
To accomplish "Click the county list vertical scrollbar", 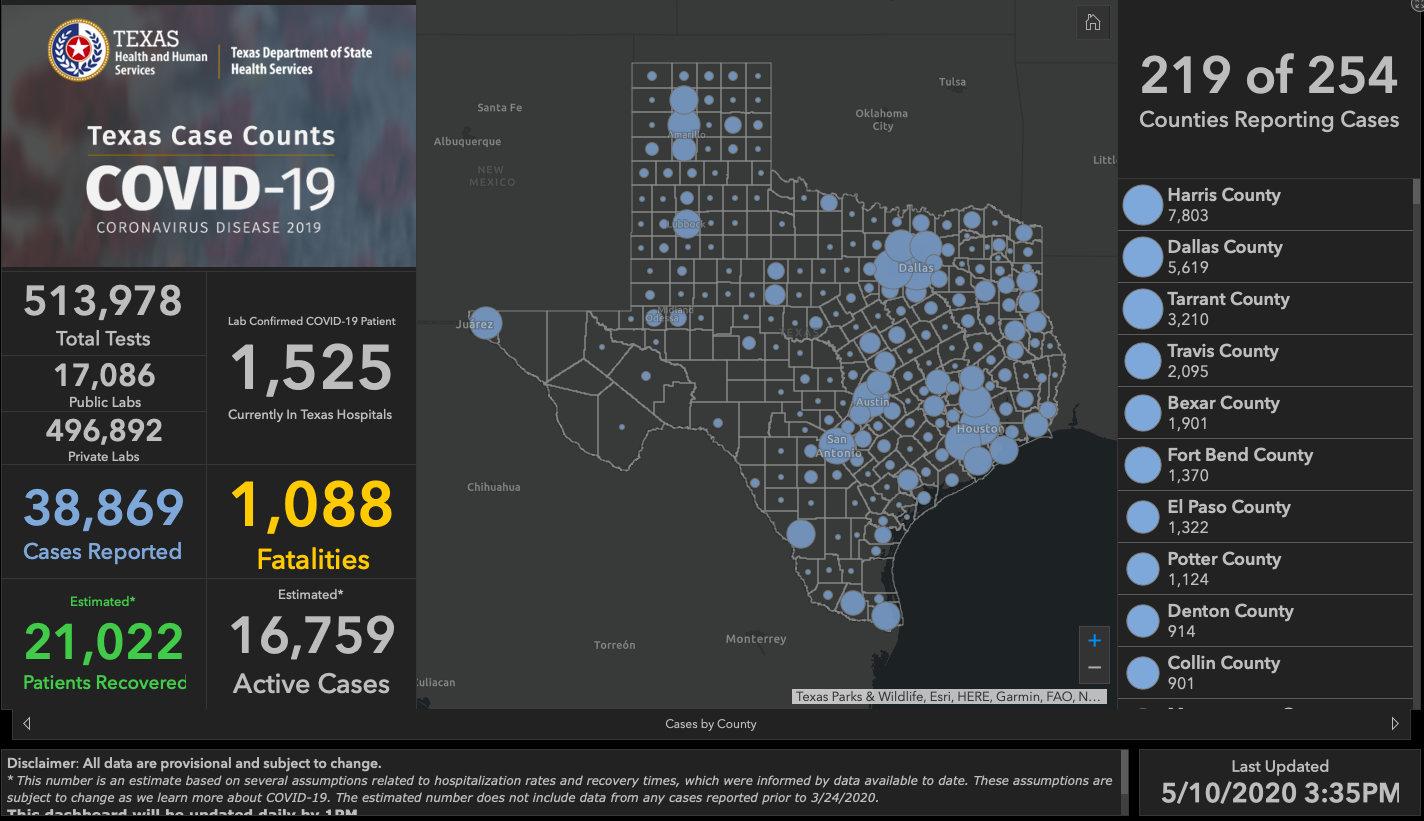I will 1415,300.
